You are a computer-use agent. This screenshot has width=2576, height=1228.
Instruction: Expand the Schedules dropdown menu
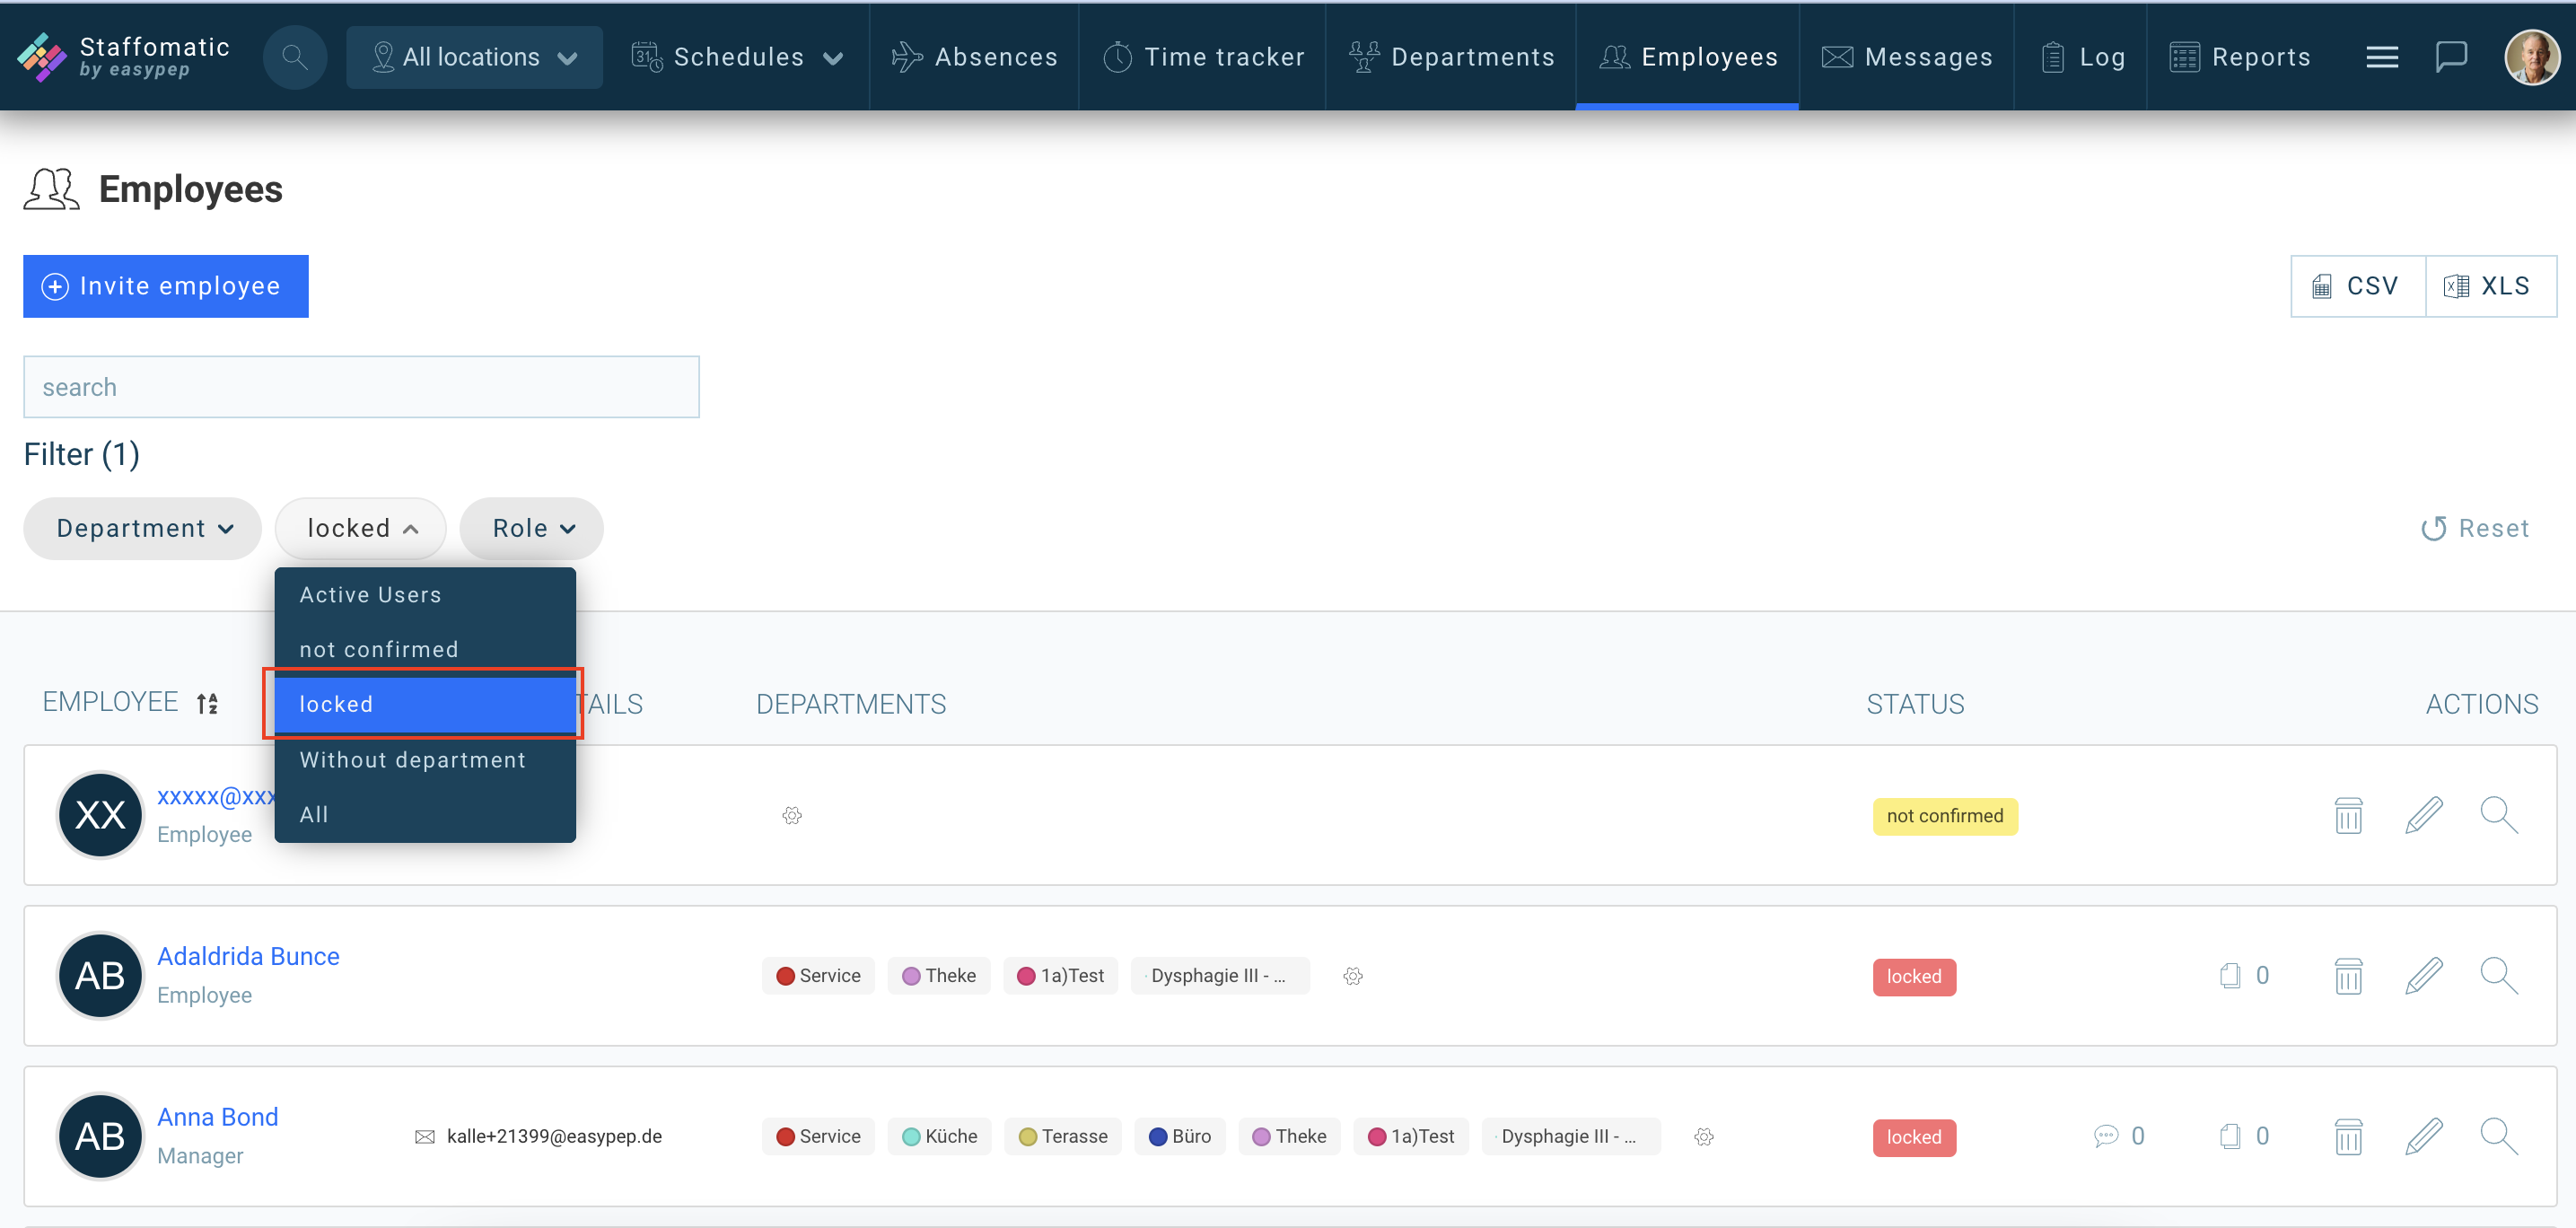(738, 57)
